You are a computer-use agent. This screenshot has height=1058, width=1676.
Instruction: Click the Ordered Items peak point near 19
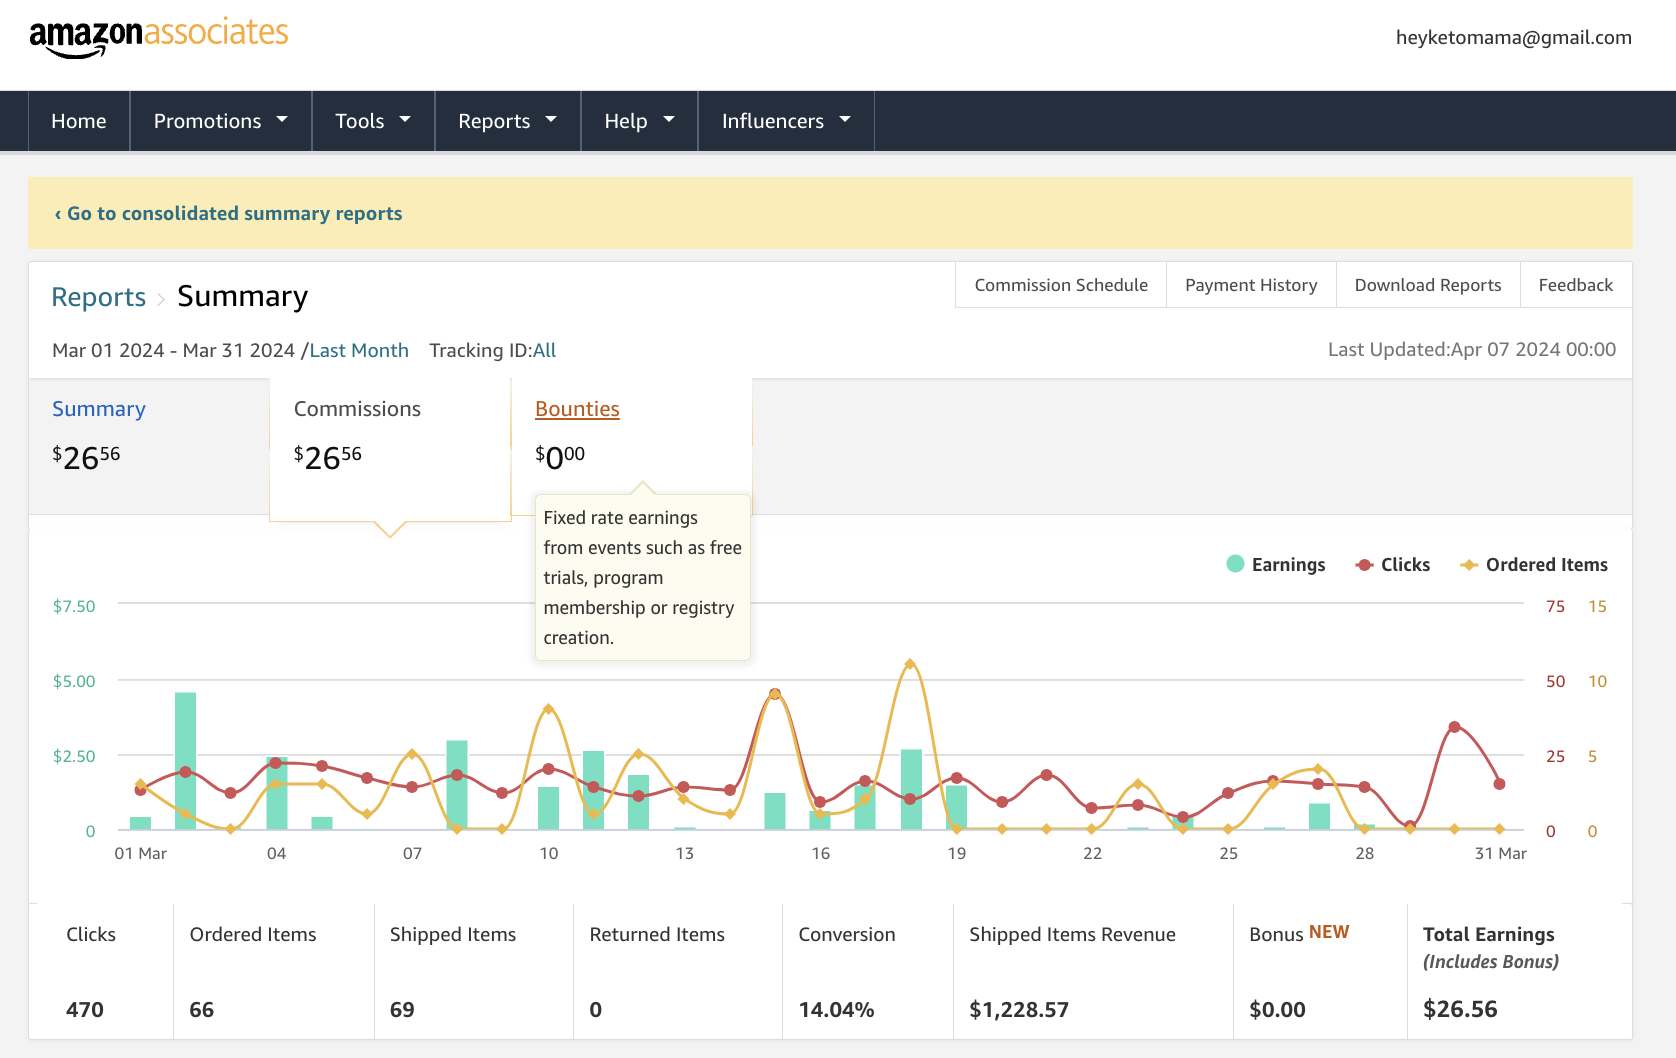910,664
